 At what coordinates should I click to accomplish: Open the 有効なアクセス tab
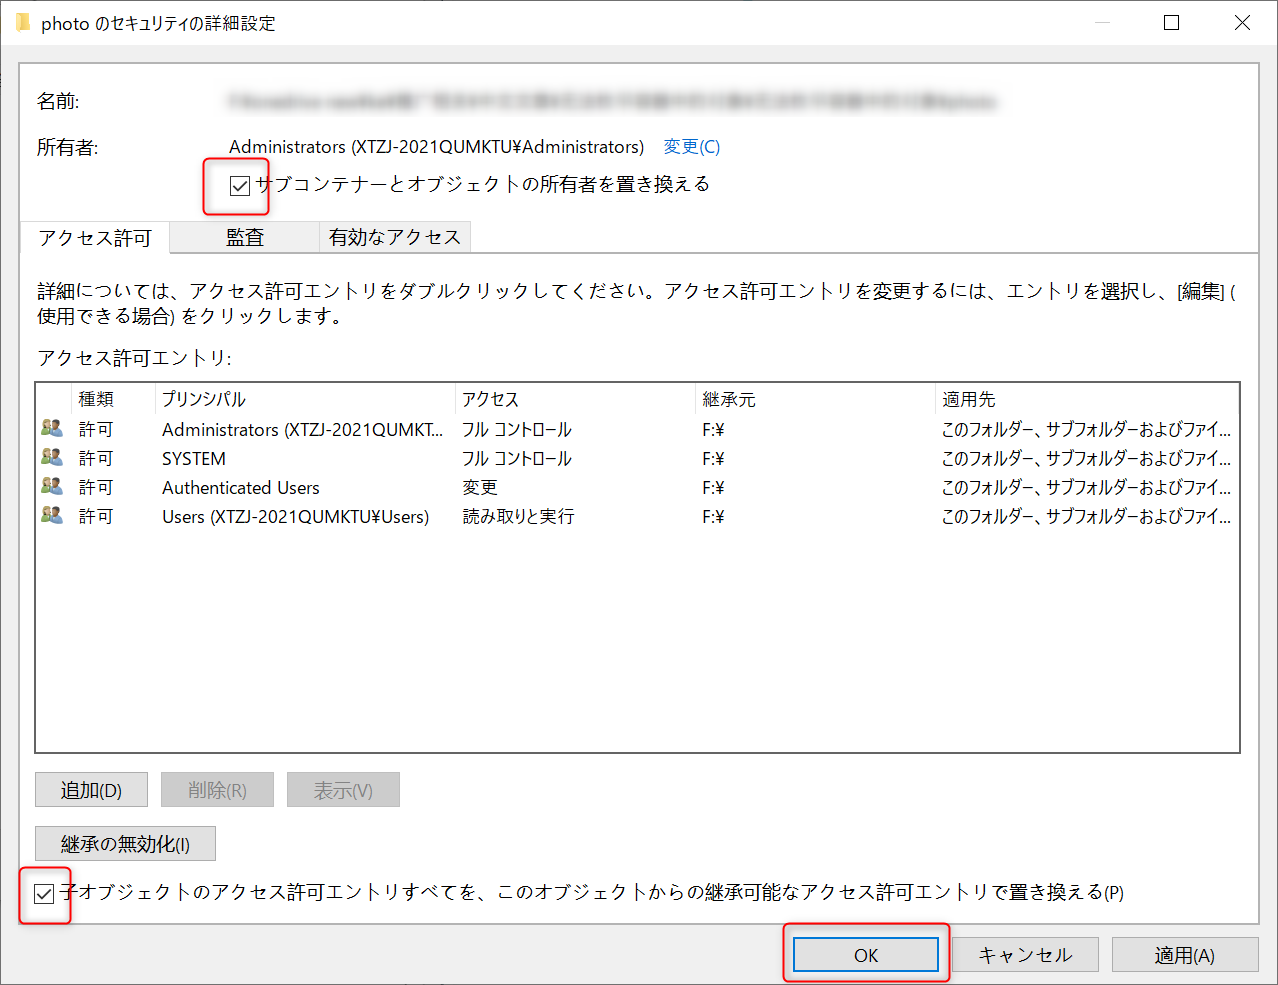[x=396, y=237]
